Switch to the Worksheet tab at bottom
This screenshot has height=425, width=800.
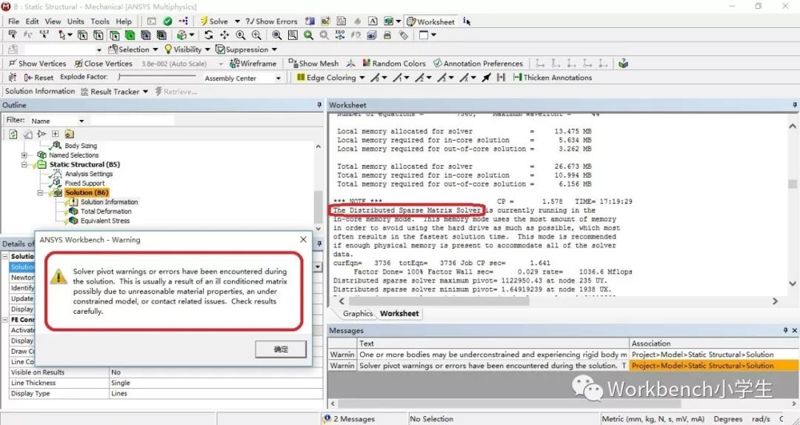399,313
